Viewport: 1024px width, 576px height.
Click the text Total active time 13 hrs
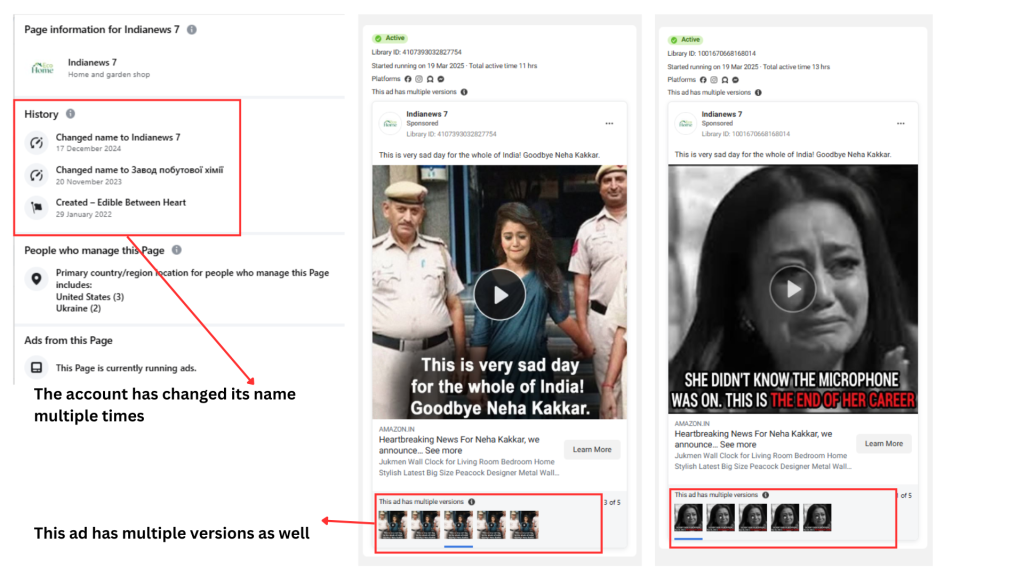797,67
